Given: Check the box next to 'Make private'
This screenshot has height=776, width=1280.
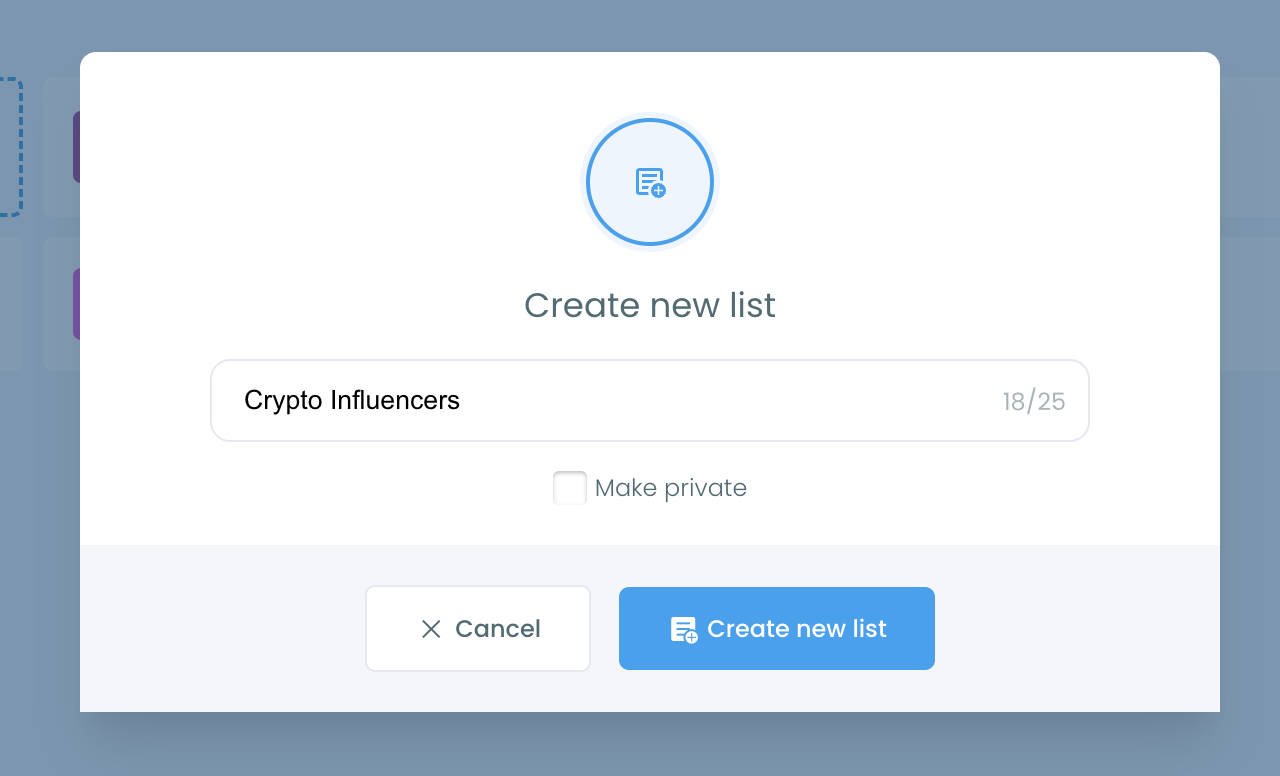Looking at the screenshot, I should pos(569,488).
